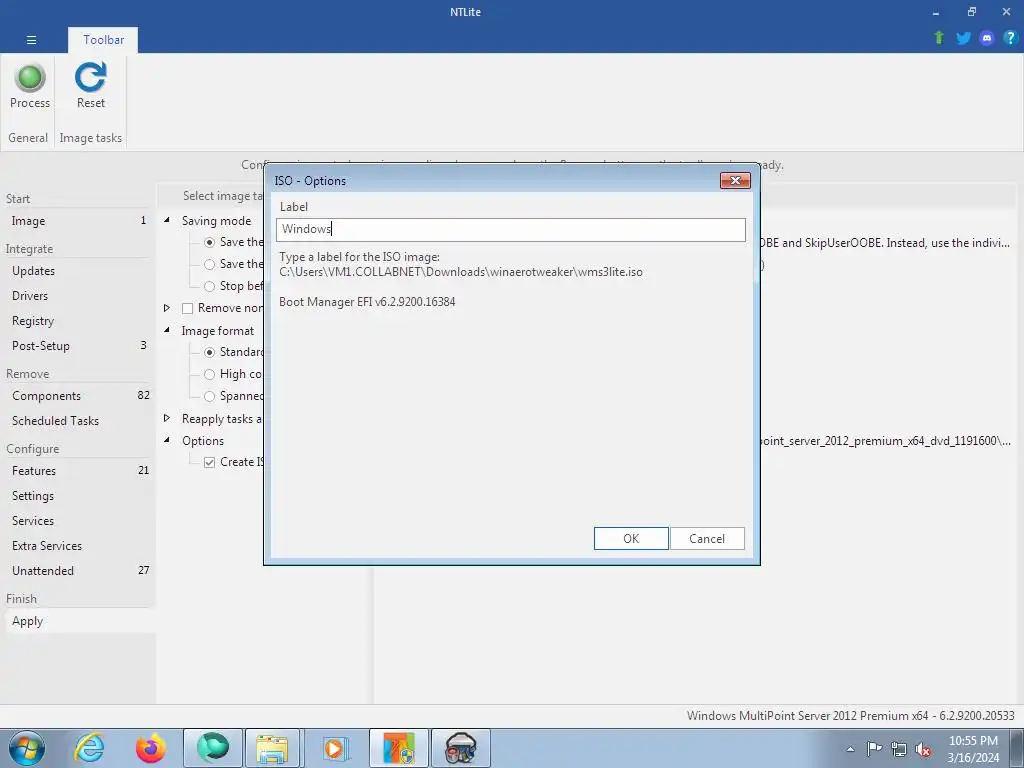Open the Registry page in sidebar
Screen dimensions: 1024x768
coord(78,321)
